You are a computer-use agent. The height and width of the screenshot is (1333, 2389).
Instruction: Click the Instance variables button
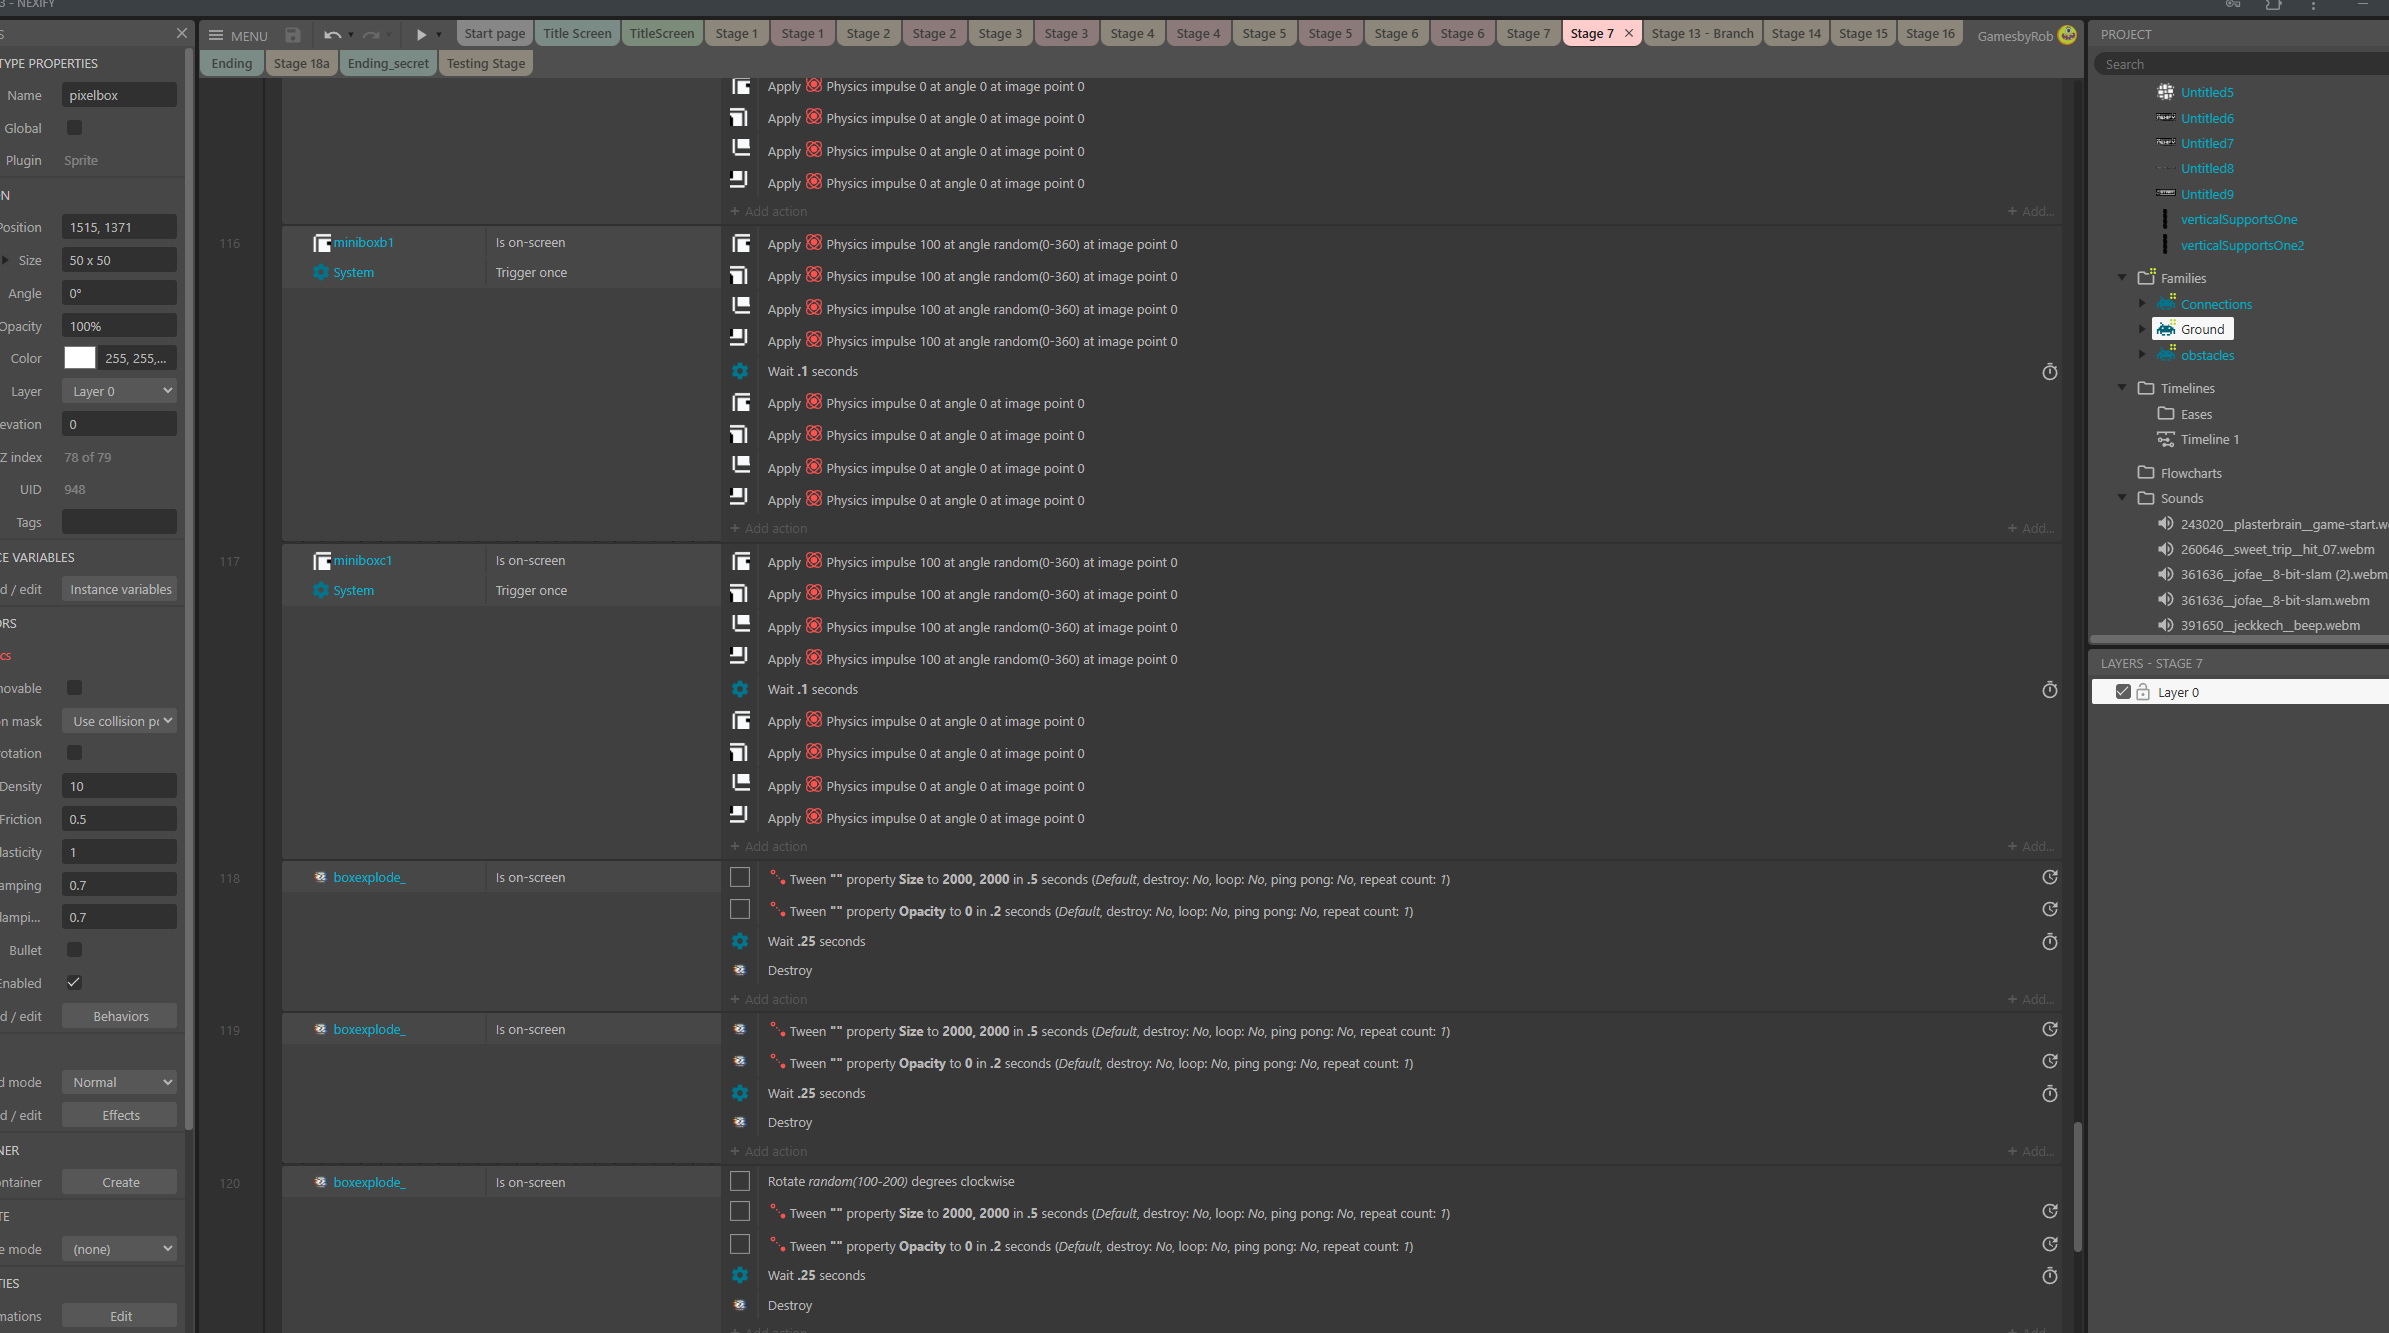pyautogui.click(x=120, y=589)
